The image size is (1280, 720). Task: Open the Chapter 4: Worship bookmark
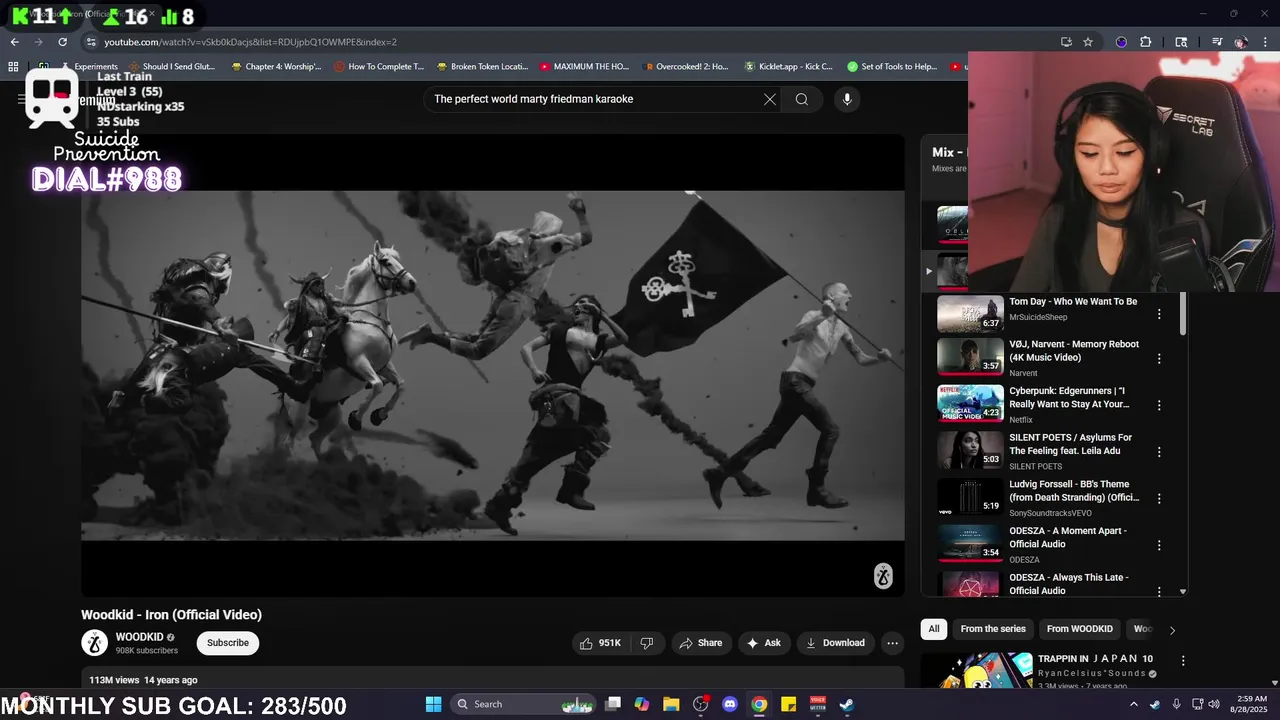pos(276,67)
